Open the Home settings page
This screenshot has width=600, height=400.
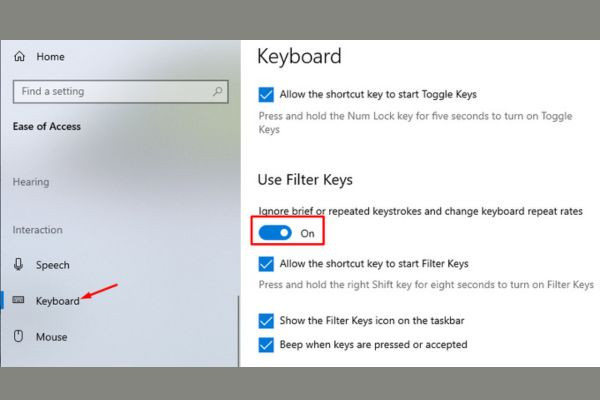pyautogui.click(x=50, y=57)
